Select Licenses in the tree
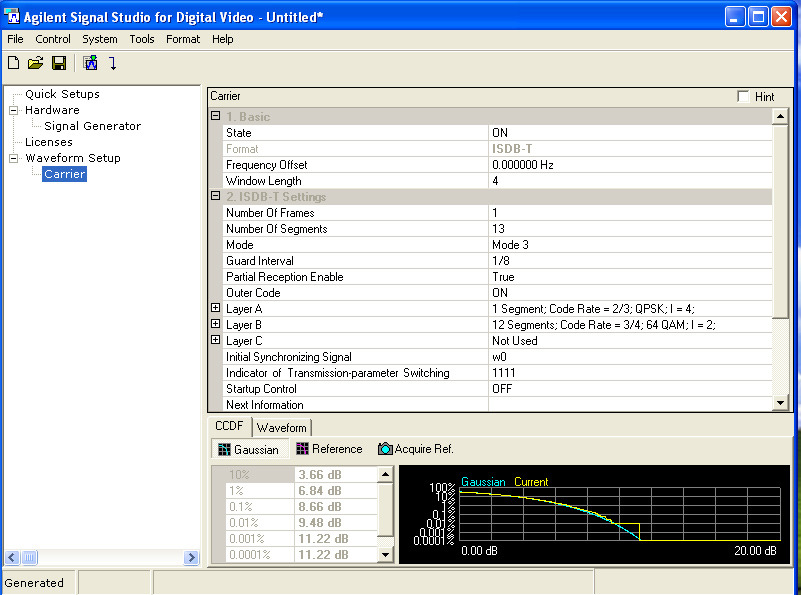 point(49,142)
